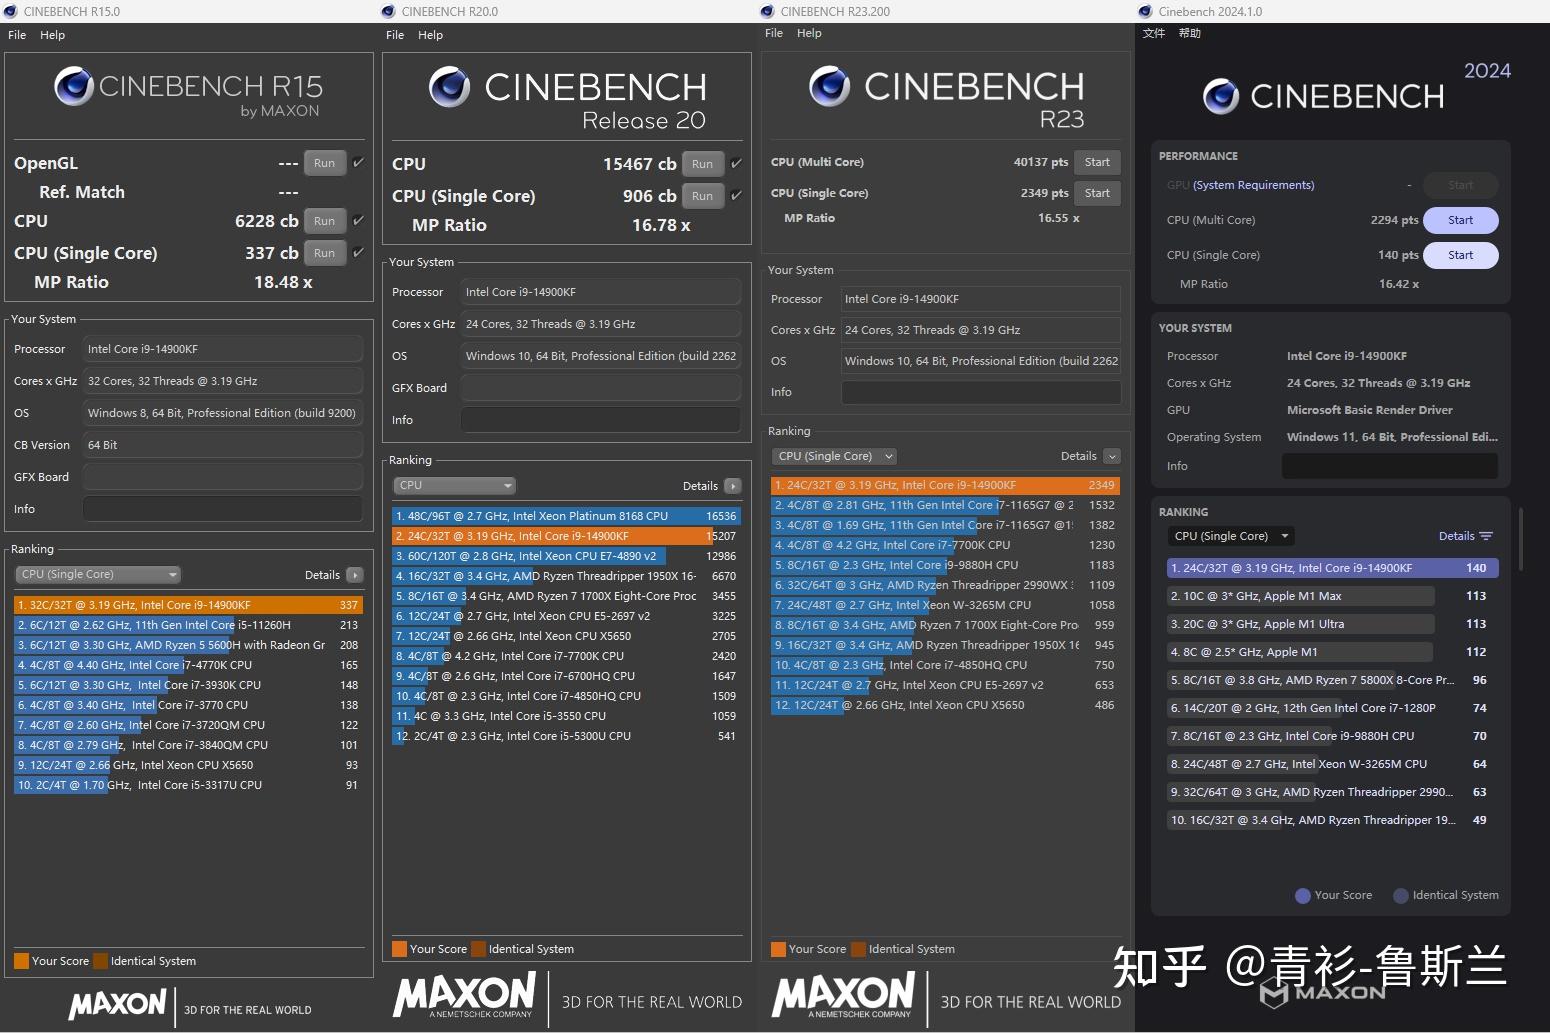The height and width of the screenshot is (1033, 1550).
Task: Open the Help menu in Cinebench R20
Action: (x=431, y=35)
